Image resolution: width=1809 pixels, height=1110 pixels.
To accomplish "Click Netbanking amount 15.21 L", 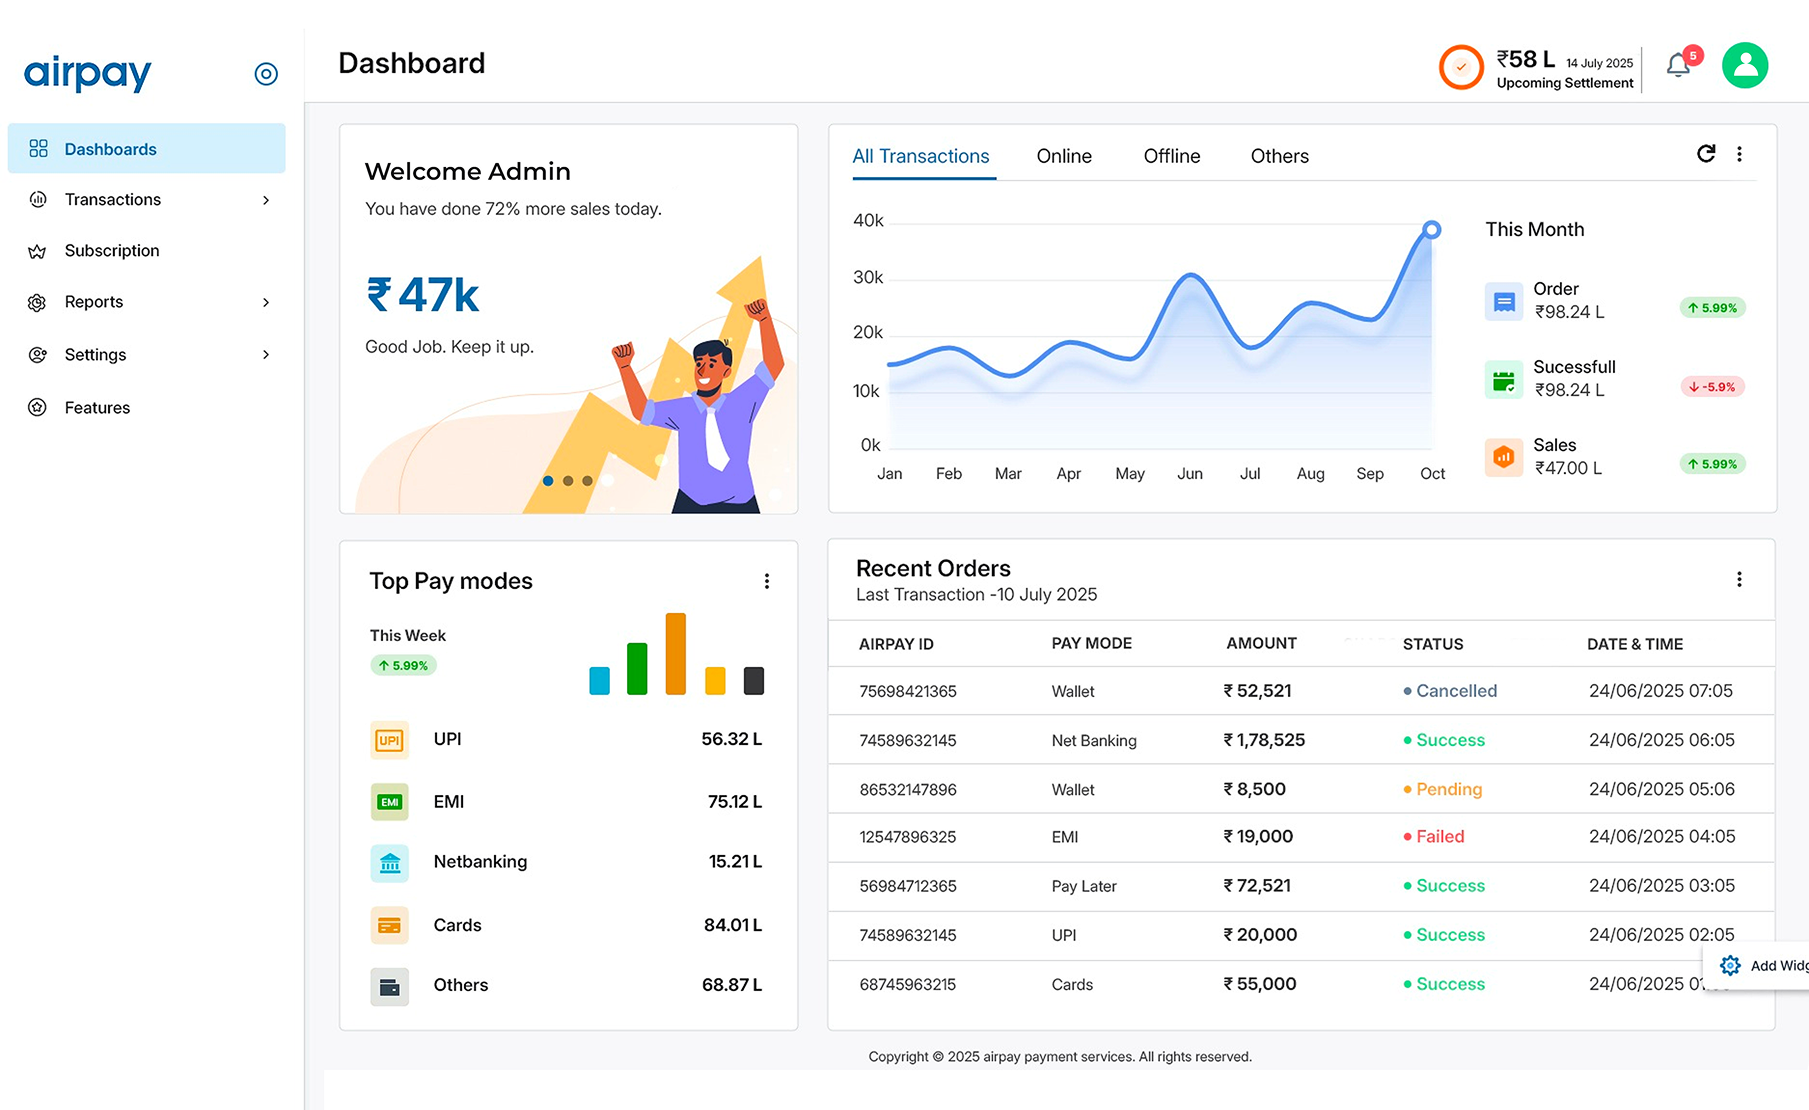I will pyautogui.click(x=735, y=861).
